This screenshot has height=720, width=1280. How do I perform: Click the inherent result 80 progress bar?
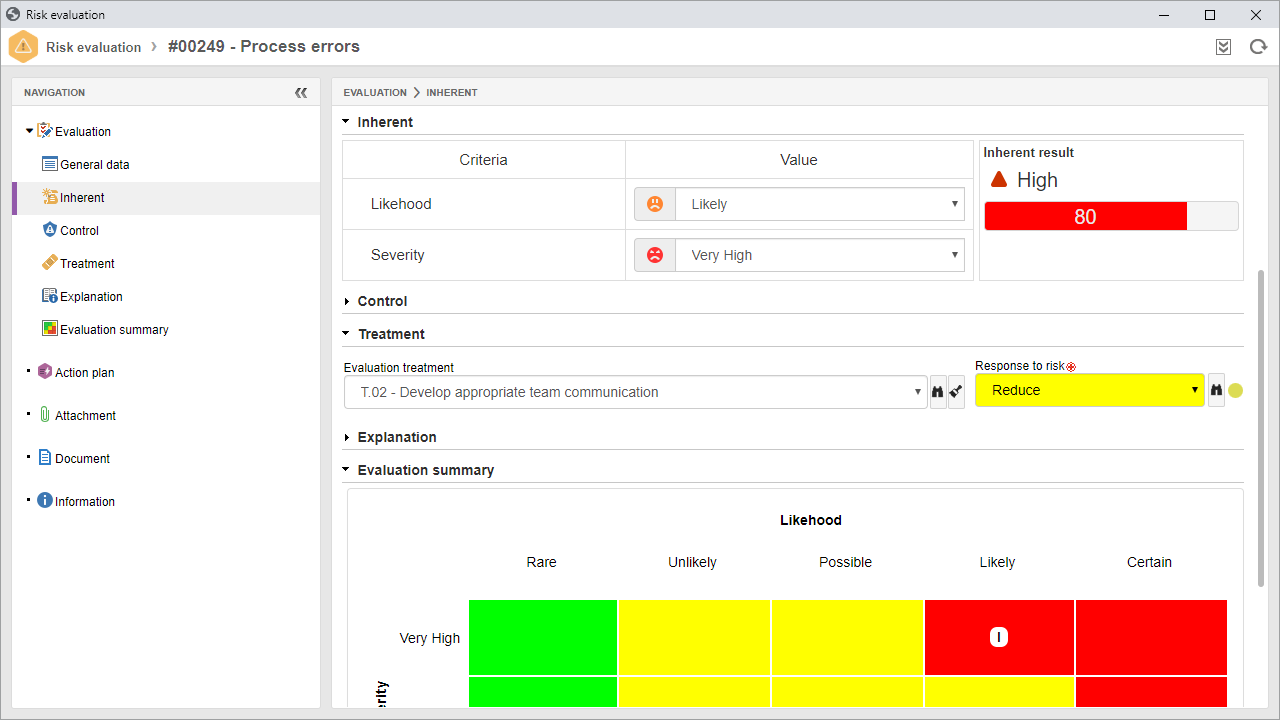click(x=1111, y=216)
